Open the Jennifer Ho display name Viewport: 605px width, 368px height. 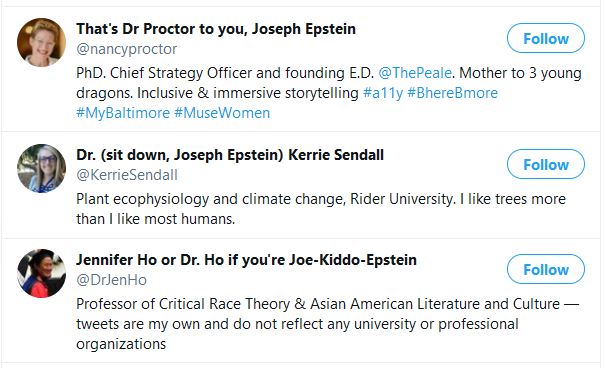tap(246, 260)
